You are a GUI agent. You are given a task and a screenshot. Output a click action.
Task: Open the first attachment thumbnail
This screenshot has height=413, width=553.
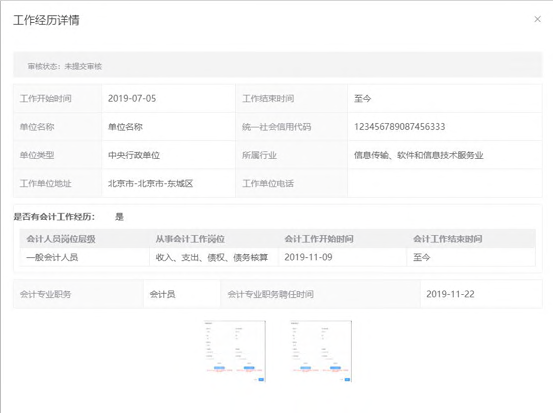pyautogui.click(x=235, y=351)
